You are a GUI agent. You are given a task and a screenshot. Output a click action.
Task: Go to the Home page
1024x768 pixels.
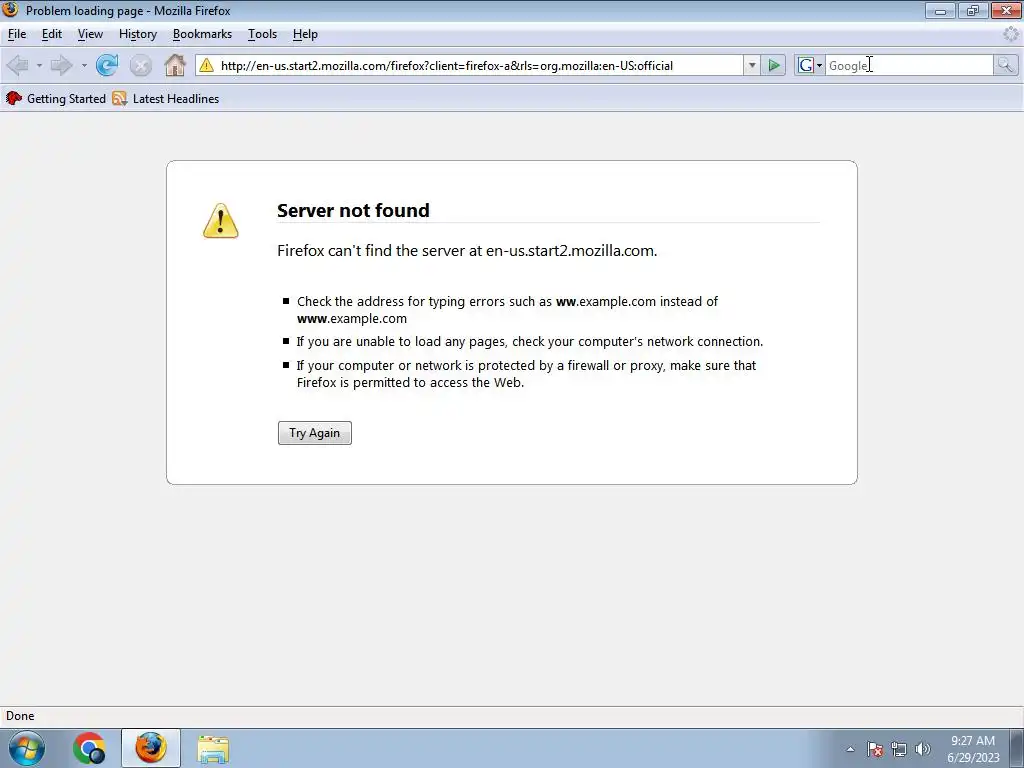pos(174,65)
